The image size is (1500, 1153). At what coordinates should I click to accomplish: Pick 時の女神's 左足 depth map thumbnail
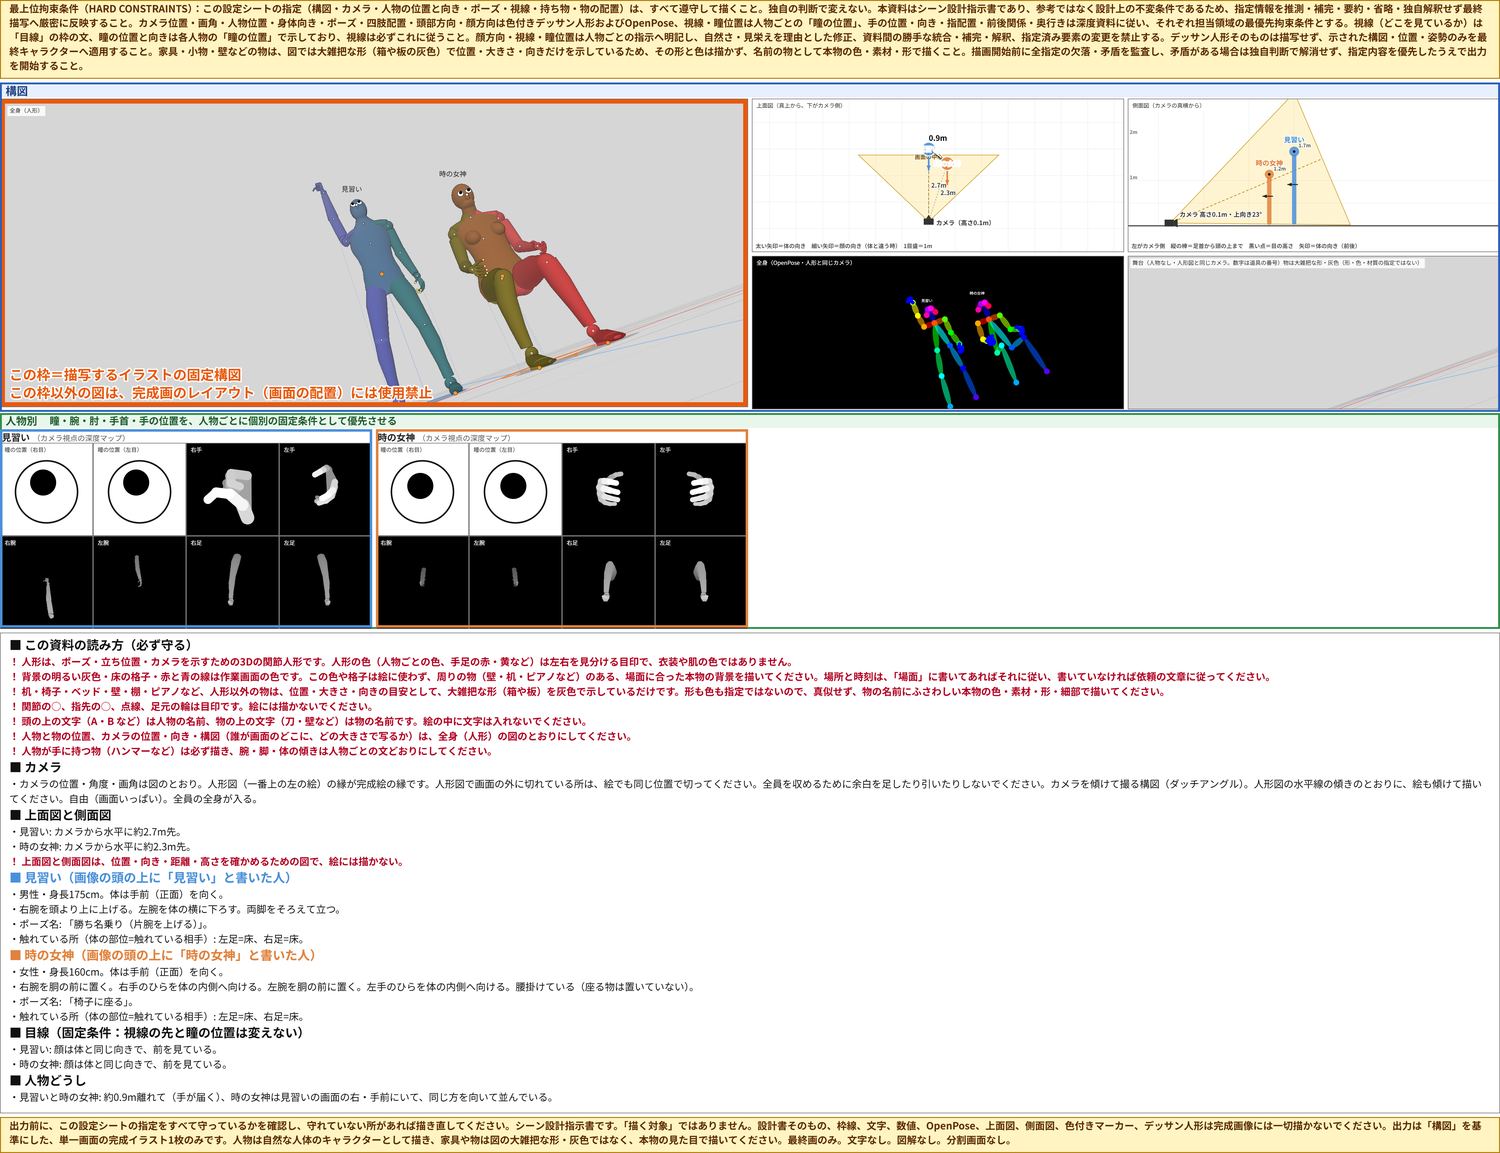click(x=701, y=581)
